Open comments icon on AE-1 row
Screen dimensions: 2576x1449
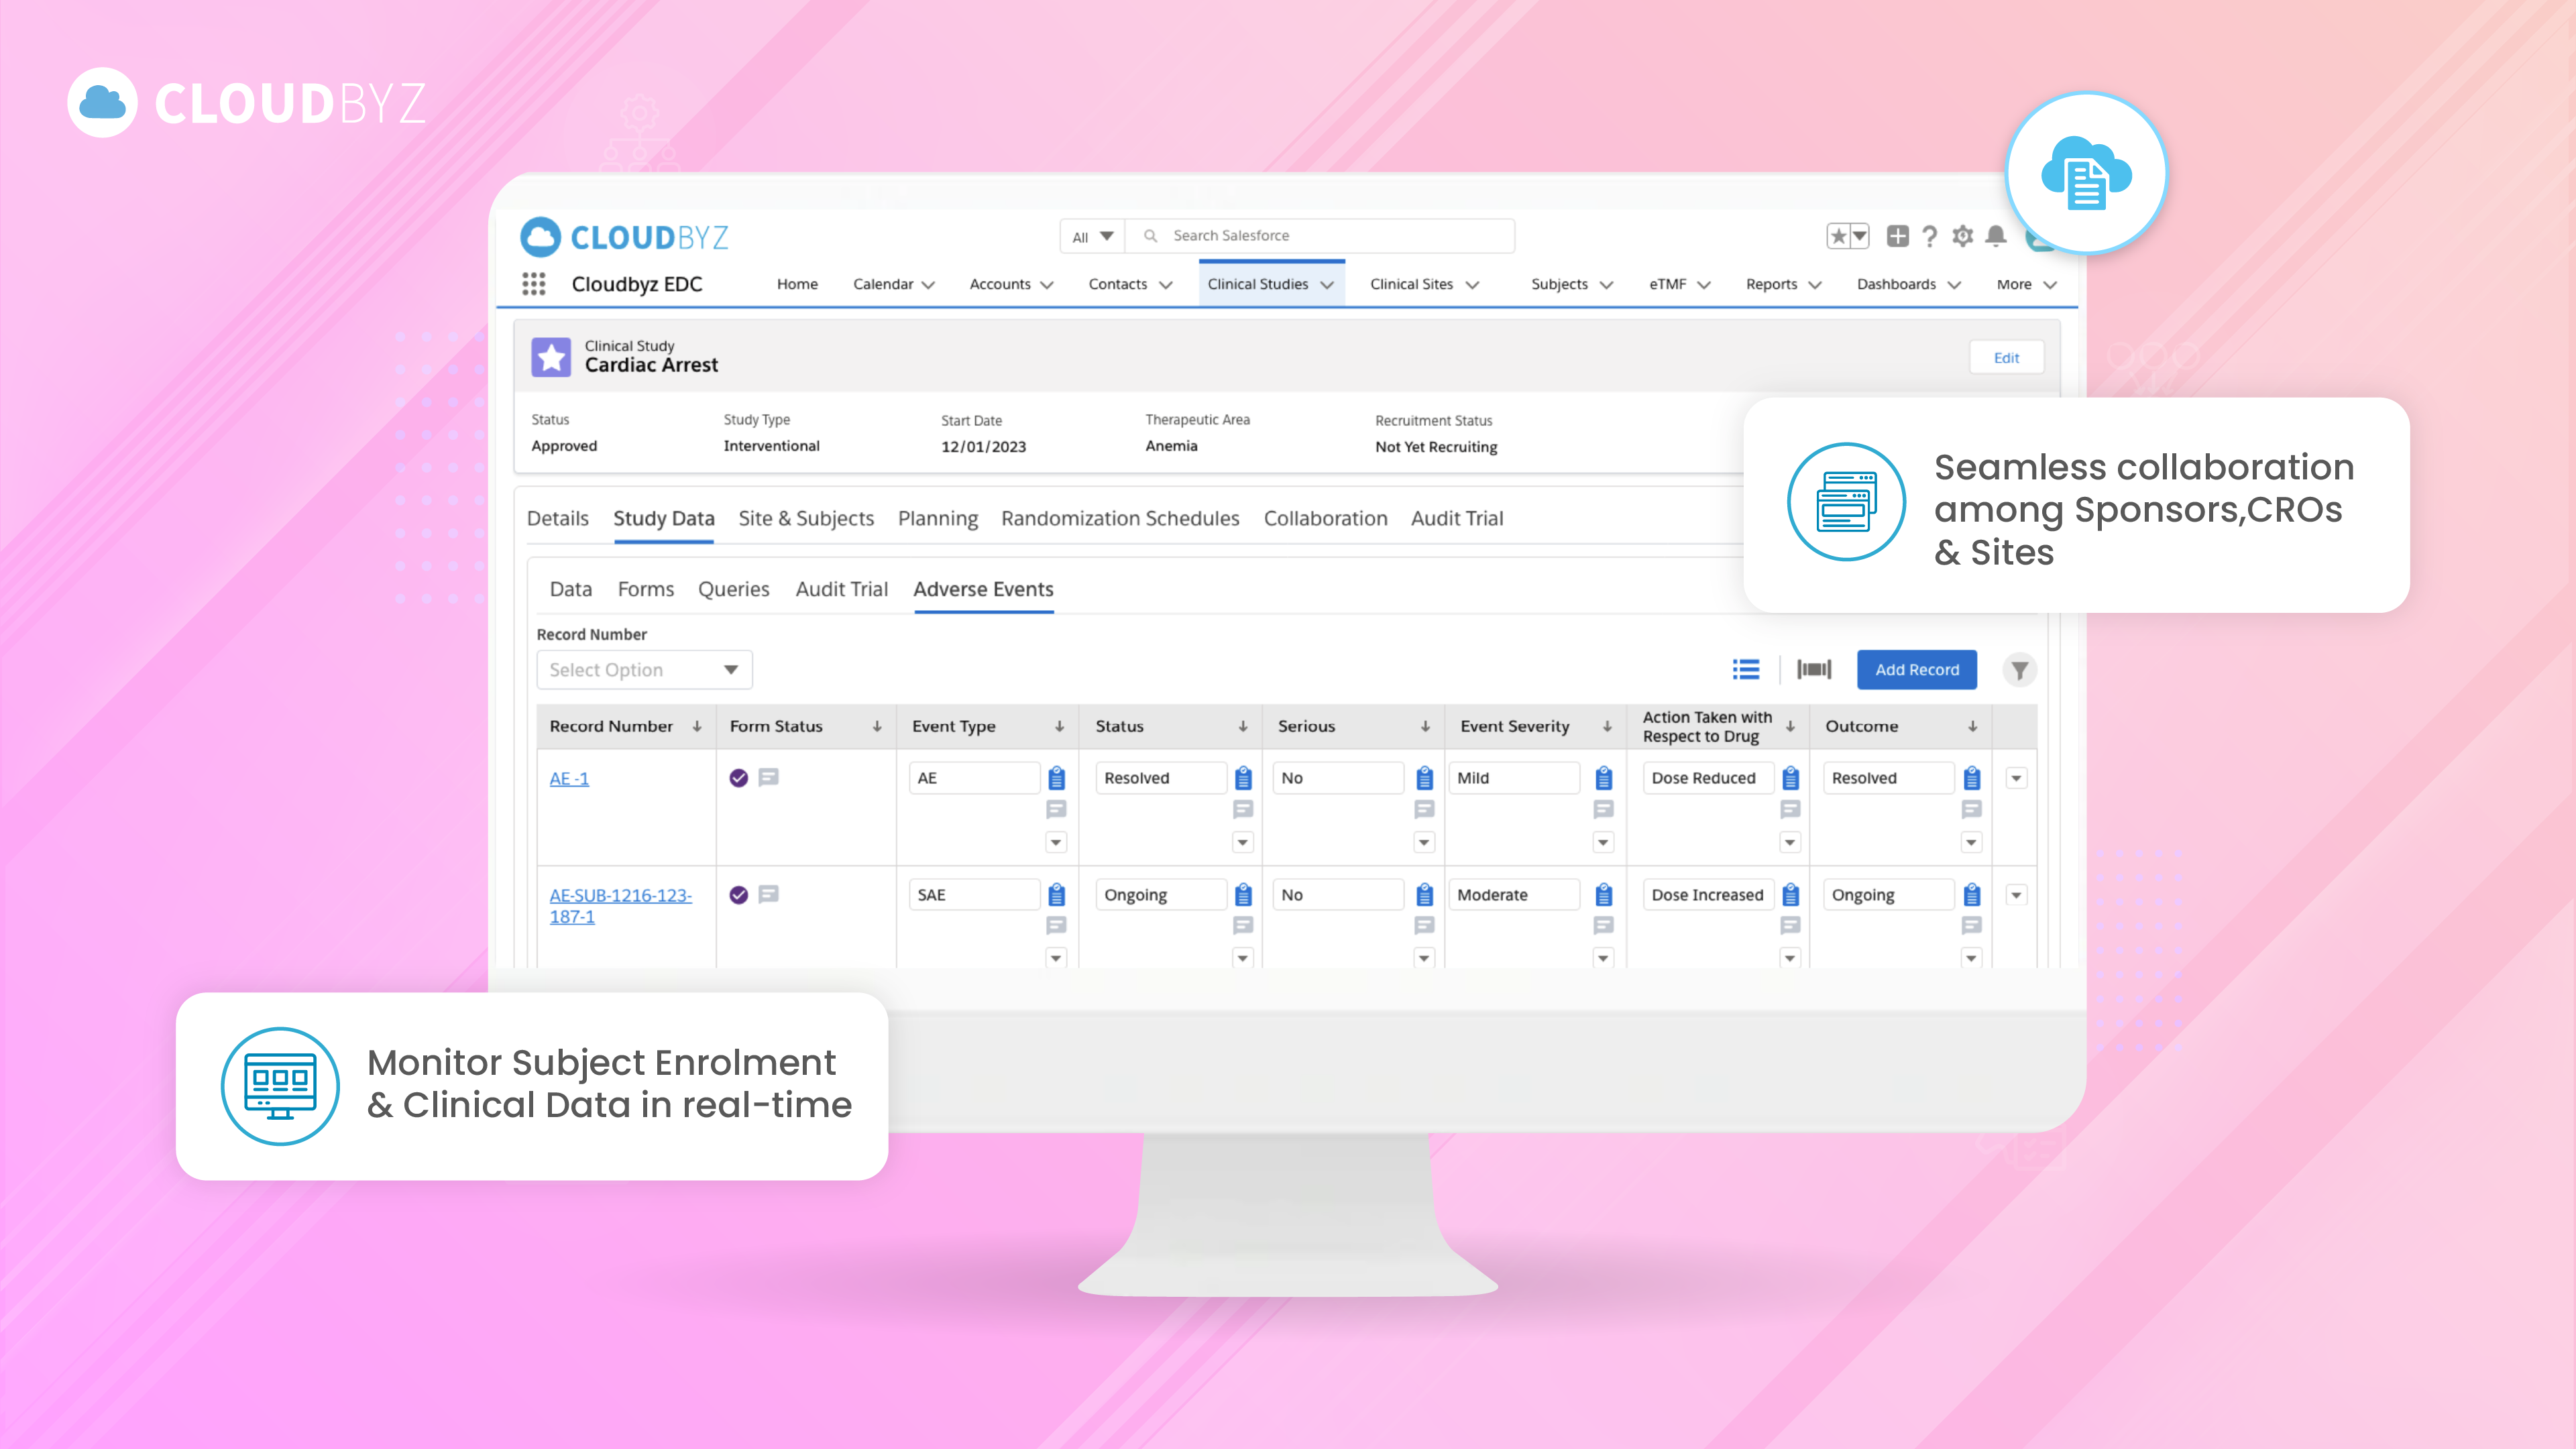point(768,777)
